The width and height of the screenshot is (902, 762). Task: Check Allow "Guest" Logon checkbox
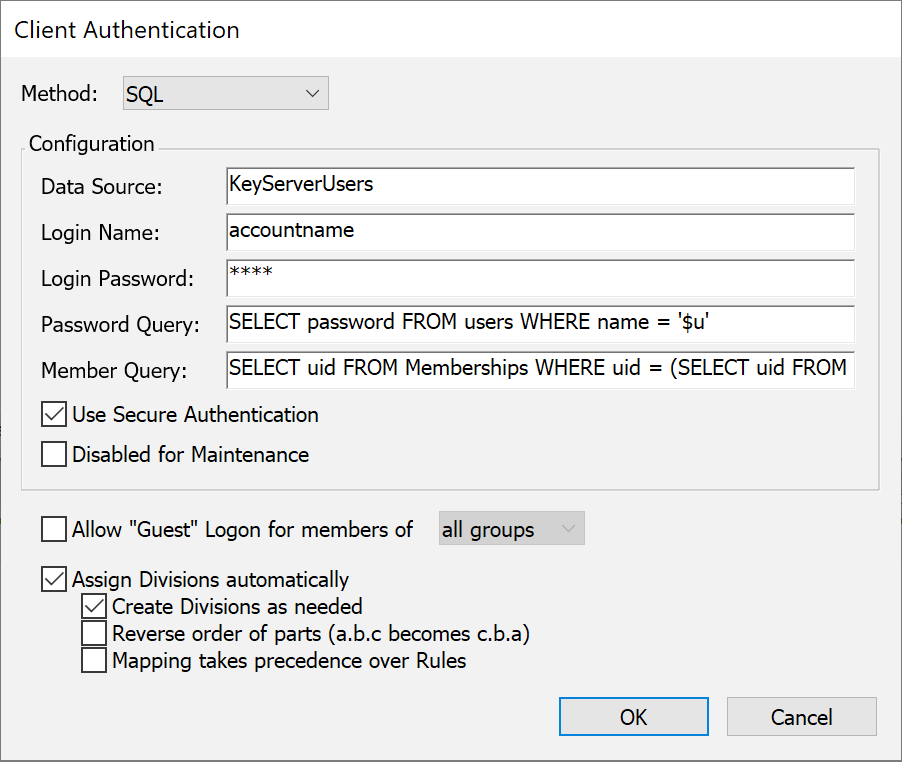(54, 529)
